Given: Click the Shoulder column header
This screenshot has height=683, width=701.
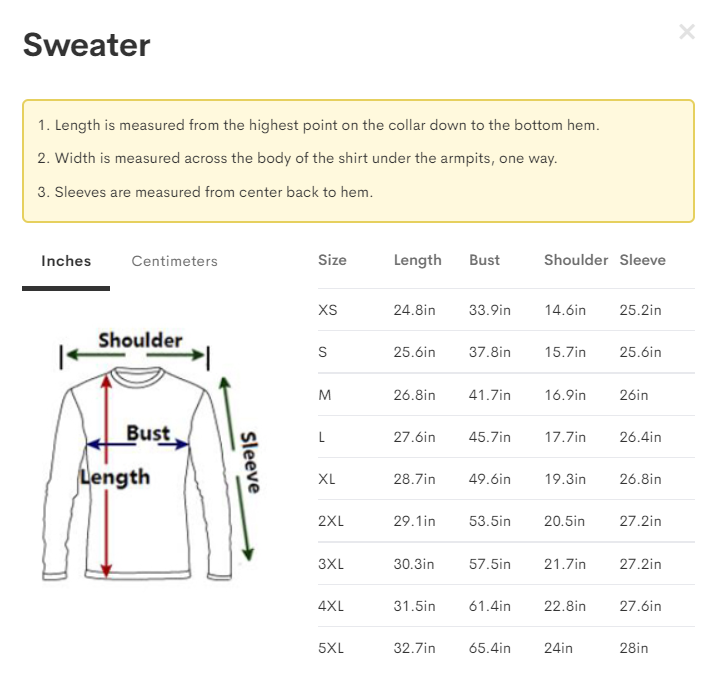Looking at the screenshot, I should pyautogui.click(x=575, y=260).
